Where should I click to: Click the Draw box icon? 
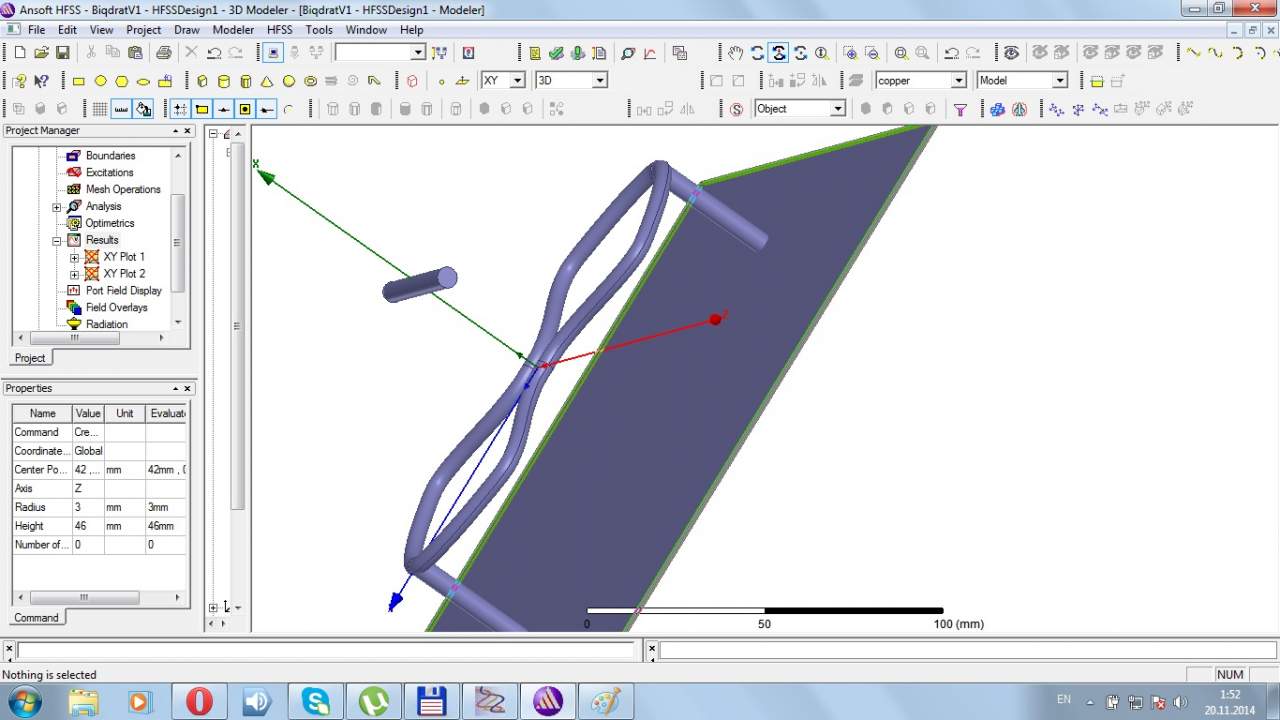tap(202, 81)
